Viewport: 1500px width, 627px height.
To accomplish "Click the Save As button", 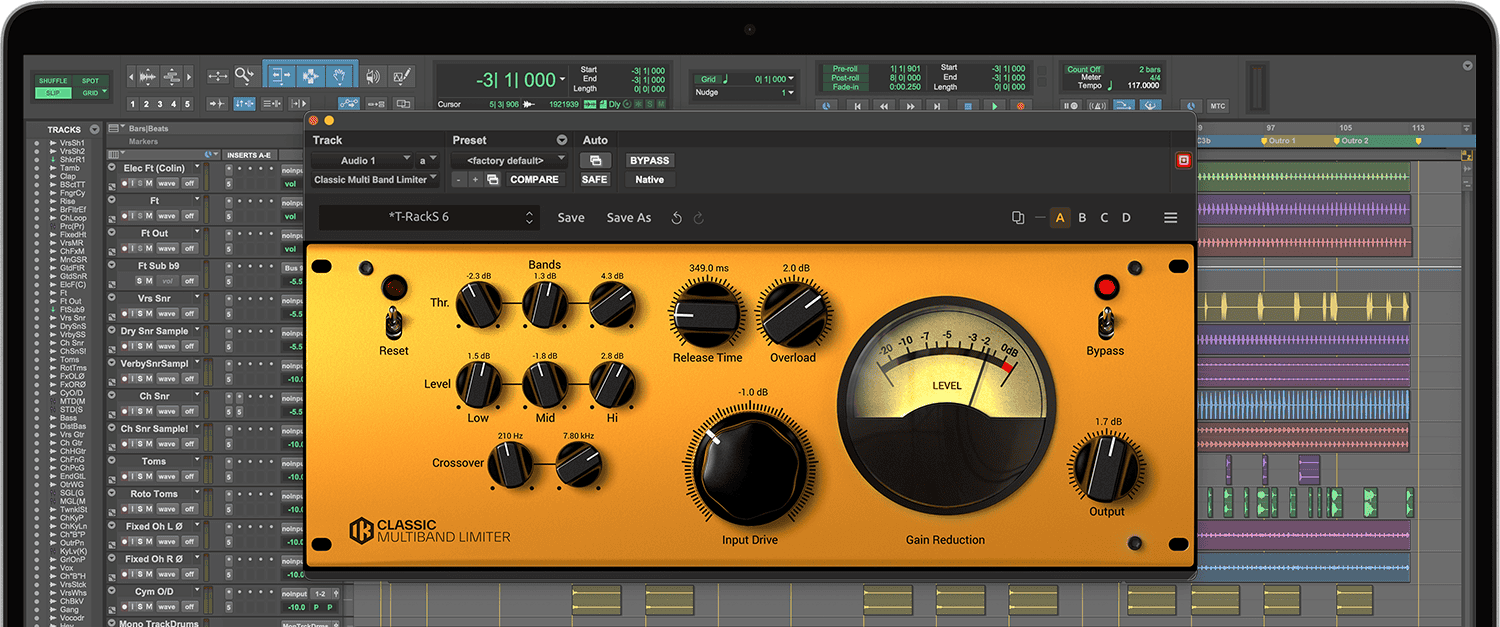I will pyautogui.click(x=628, y=217).
